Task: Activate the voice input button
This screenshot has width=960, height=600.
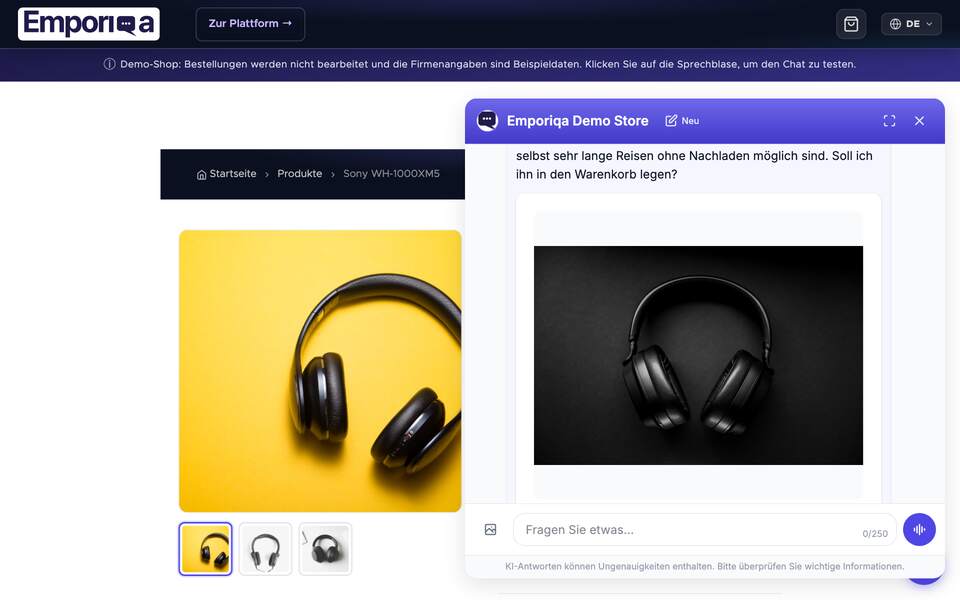Action: (x=919, y=530)
